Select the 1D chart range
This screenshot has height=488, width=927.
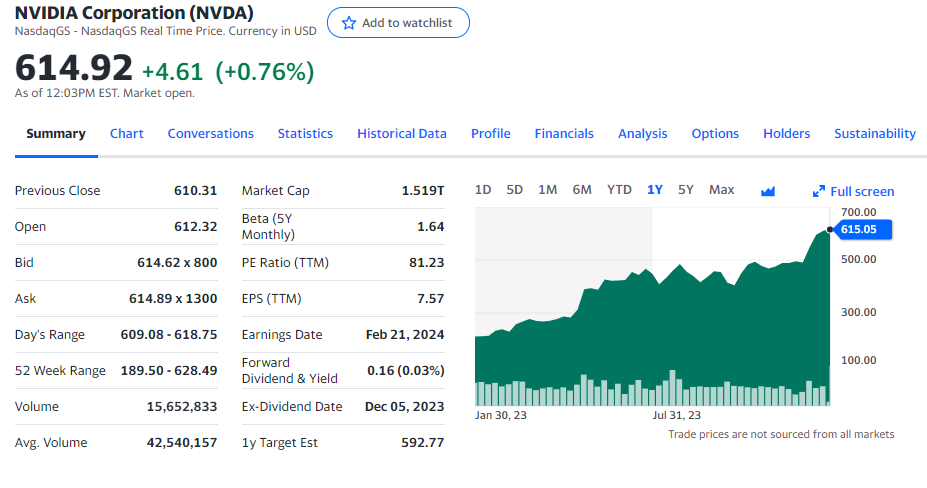click(483, 190)
